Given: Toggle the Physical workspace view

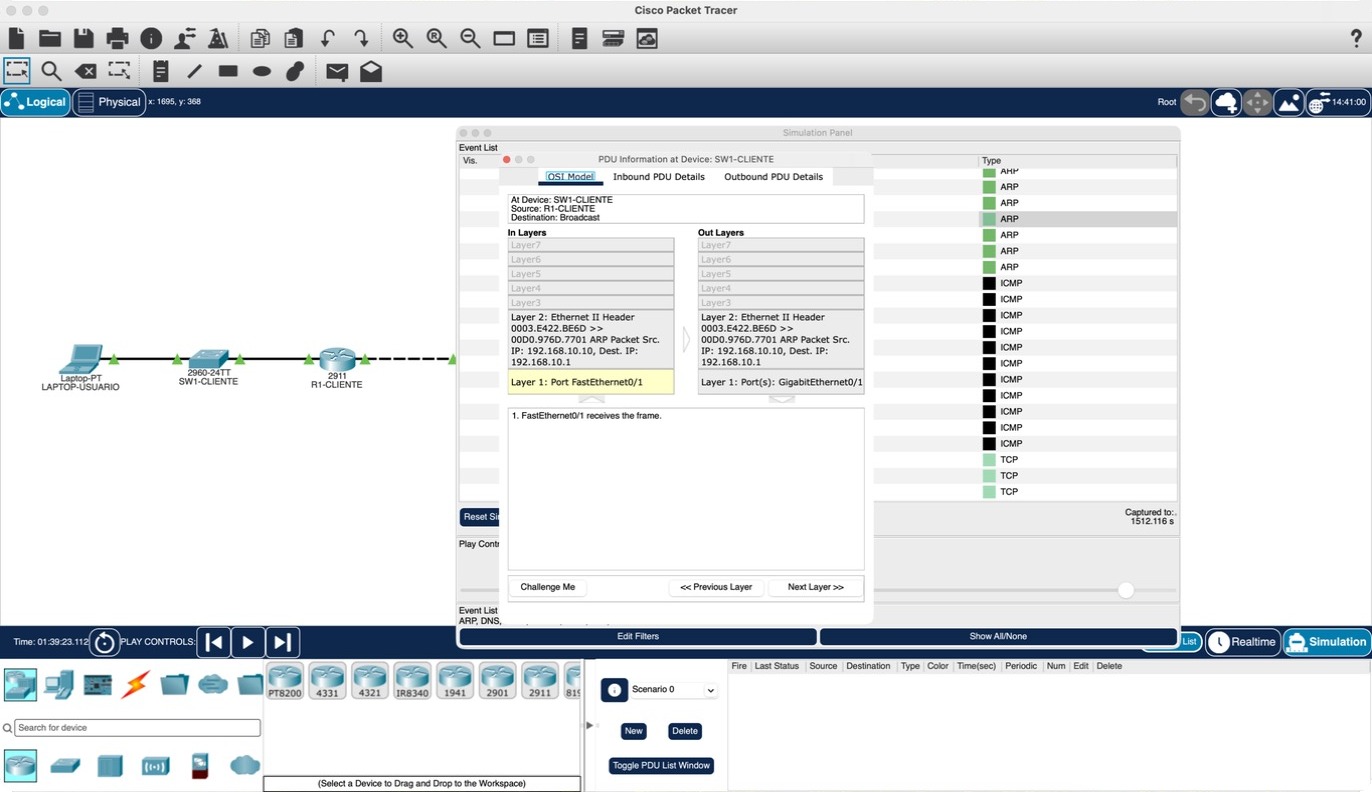Looking at the screenshot, I should 109,102.
